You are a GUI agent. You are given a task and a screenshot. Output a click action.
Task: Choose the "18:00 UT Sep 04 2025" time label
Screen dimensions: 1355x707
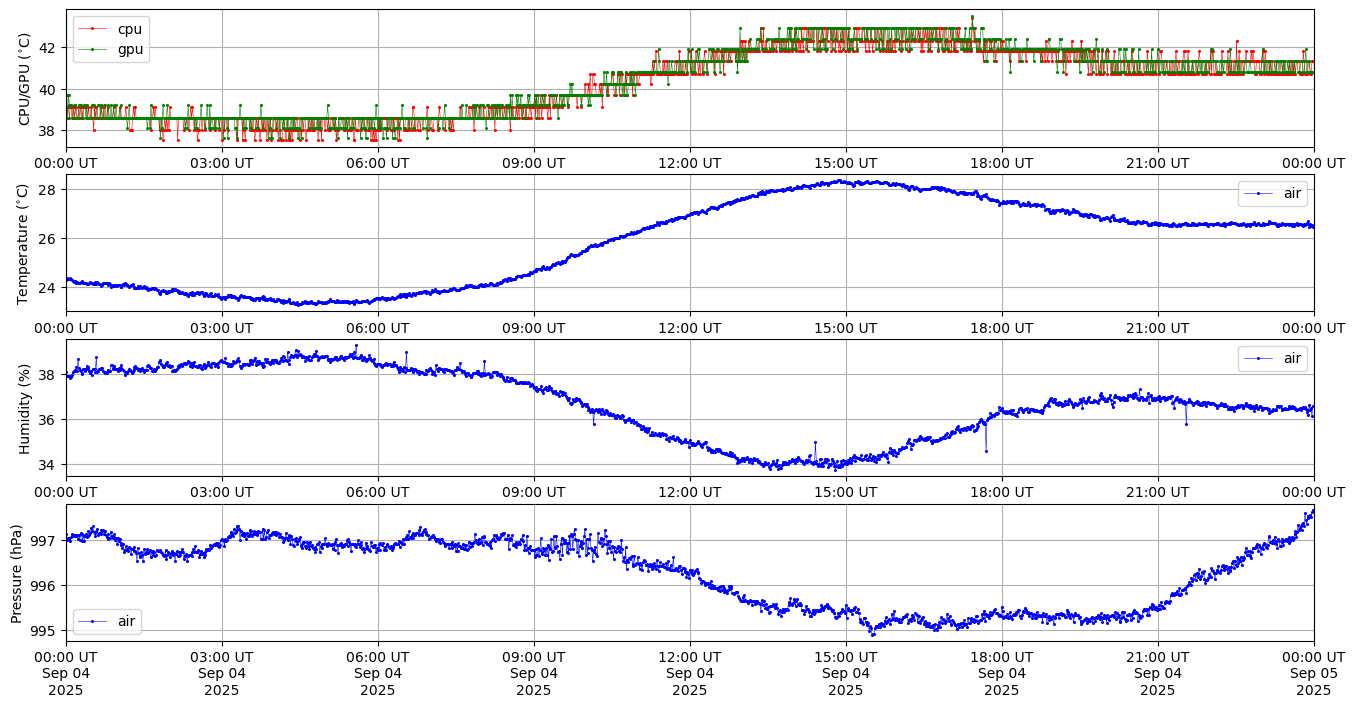(x=1002, y=674)
